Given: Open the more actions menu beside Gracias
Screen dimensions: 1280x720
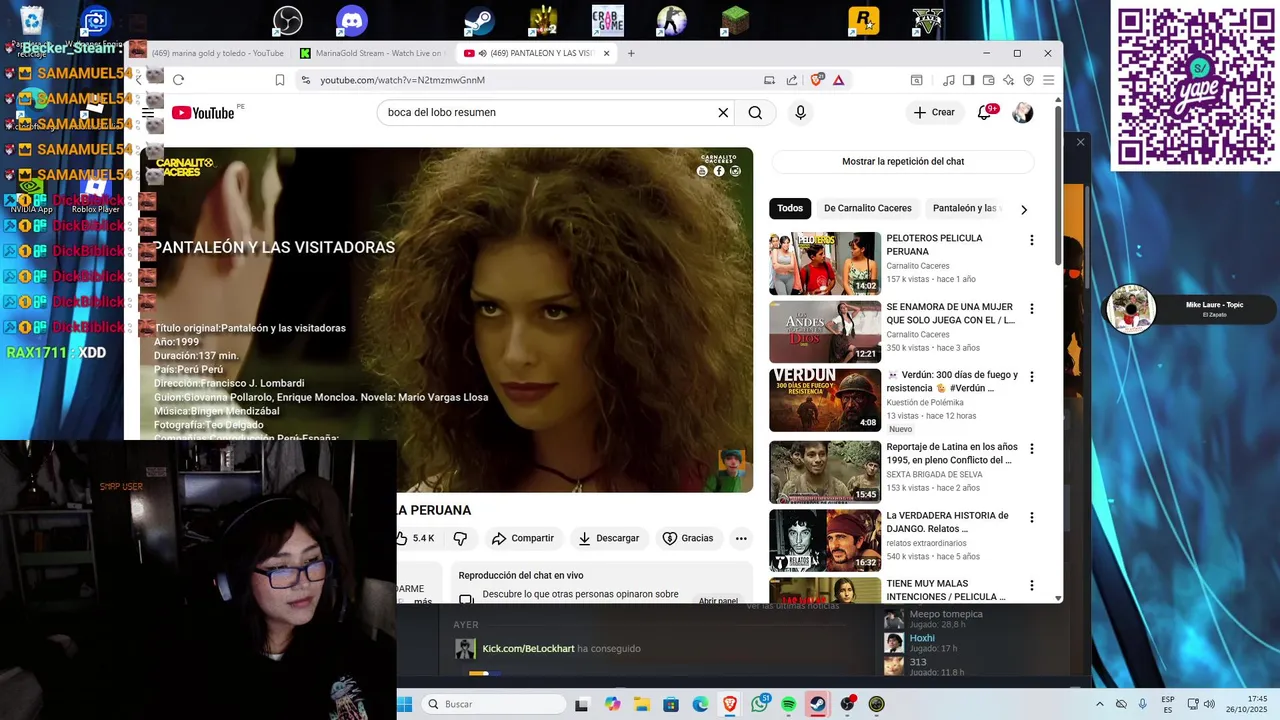Looking at the screenshot, I should pyautogui.click(x=741, y=538).
